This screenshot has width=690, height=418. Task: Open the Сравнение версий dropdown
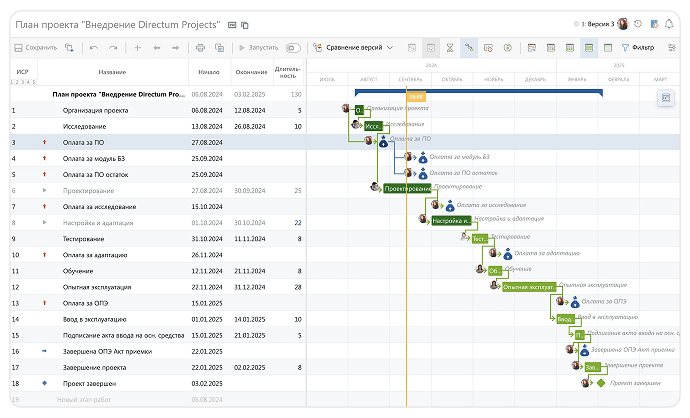352,47
